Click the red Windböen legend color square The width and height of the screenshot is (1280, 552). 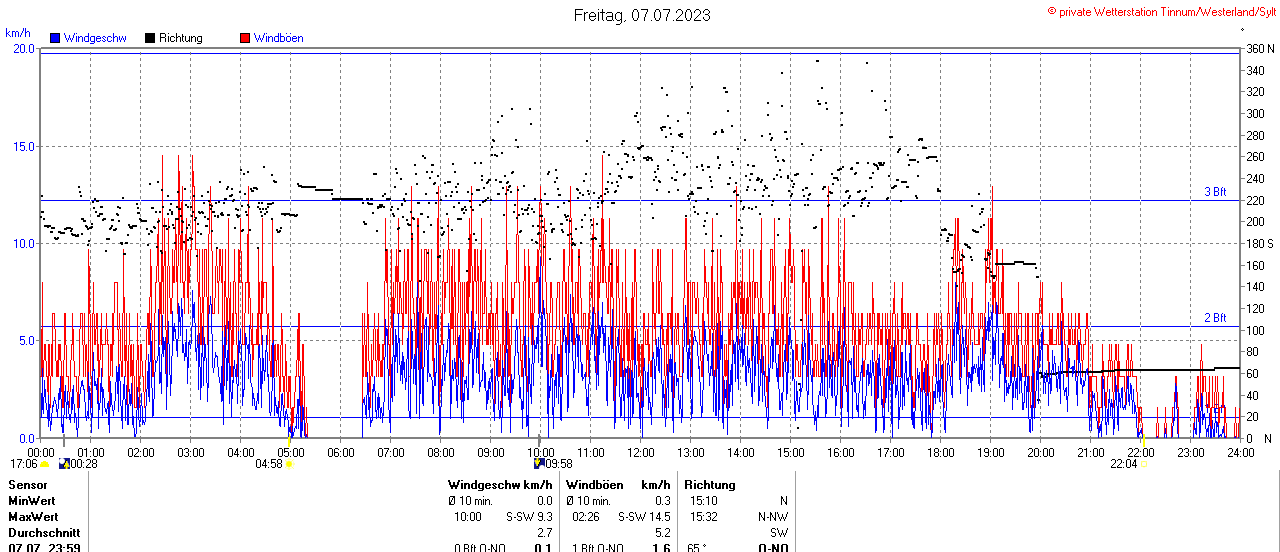[x=245, y=38]
